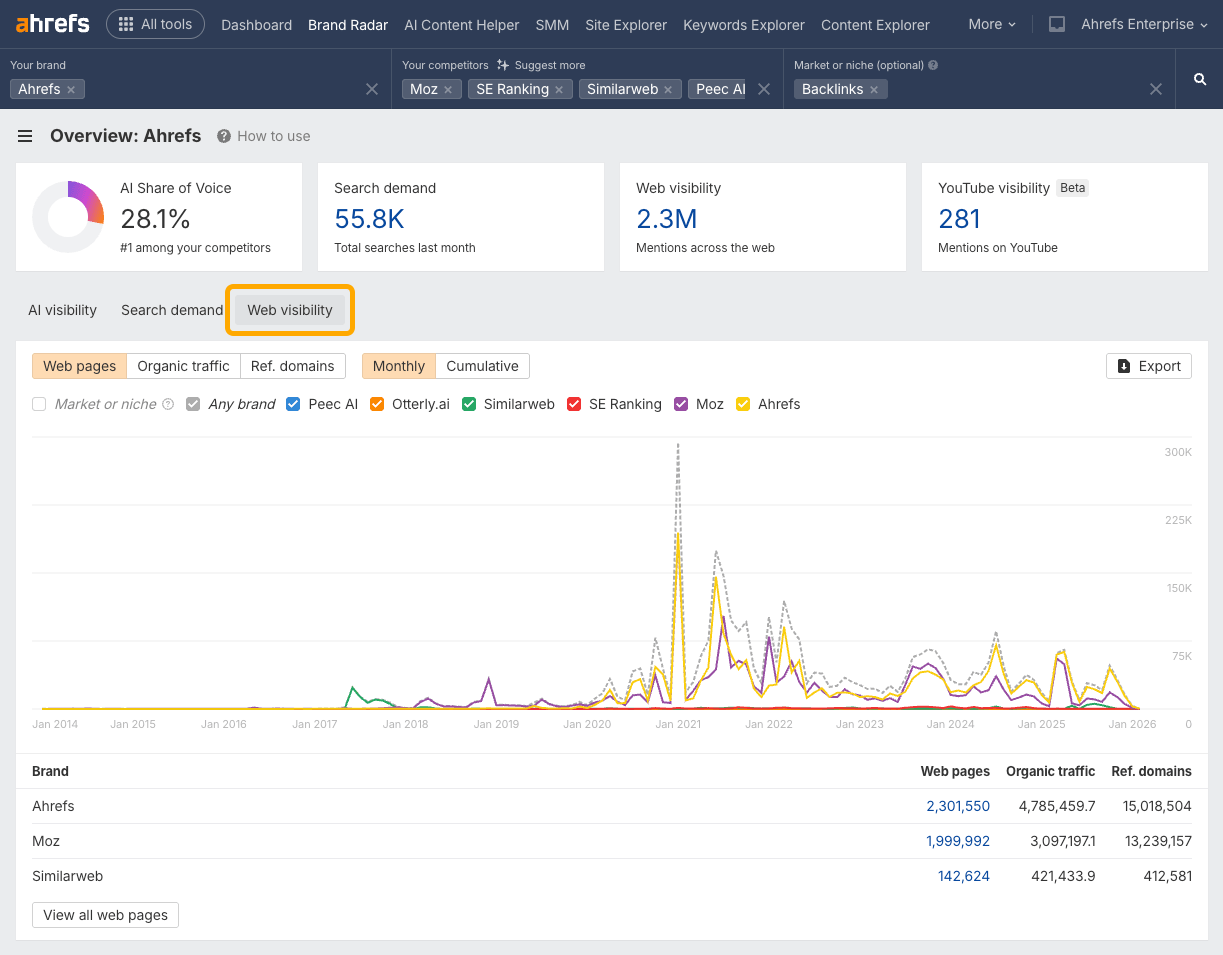Click the ahrefs logo
Image resolution: width=1223 pixels, height=955 pixels.
pos(50,23)
